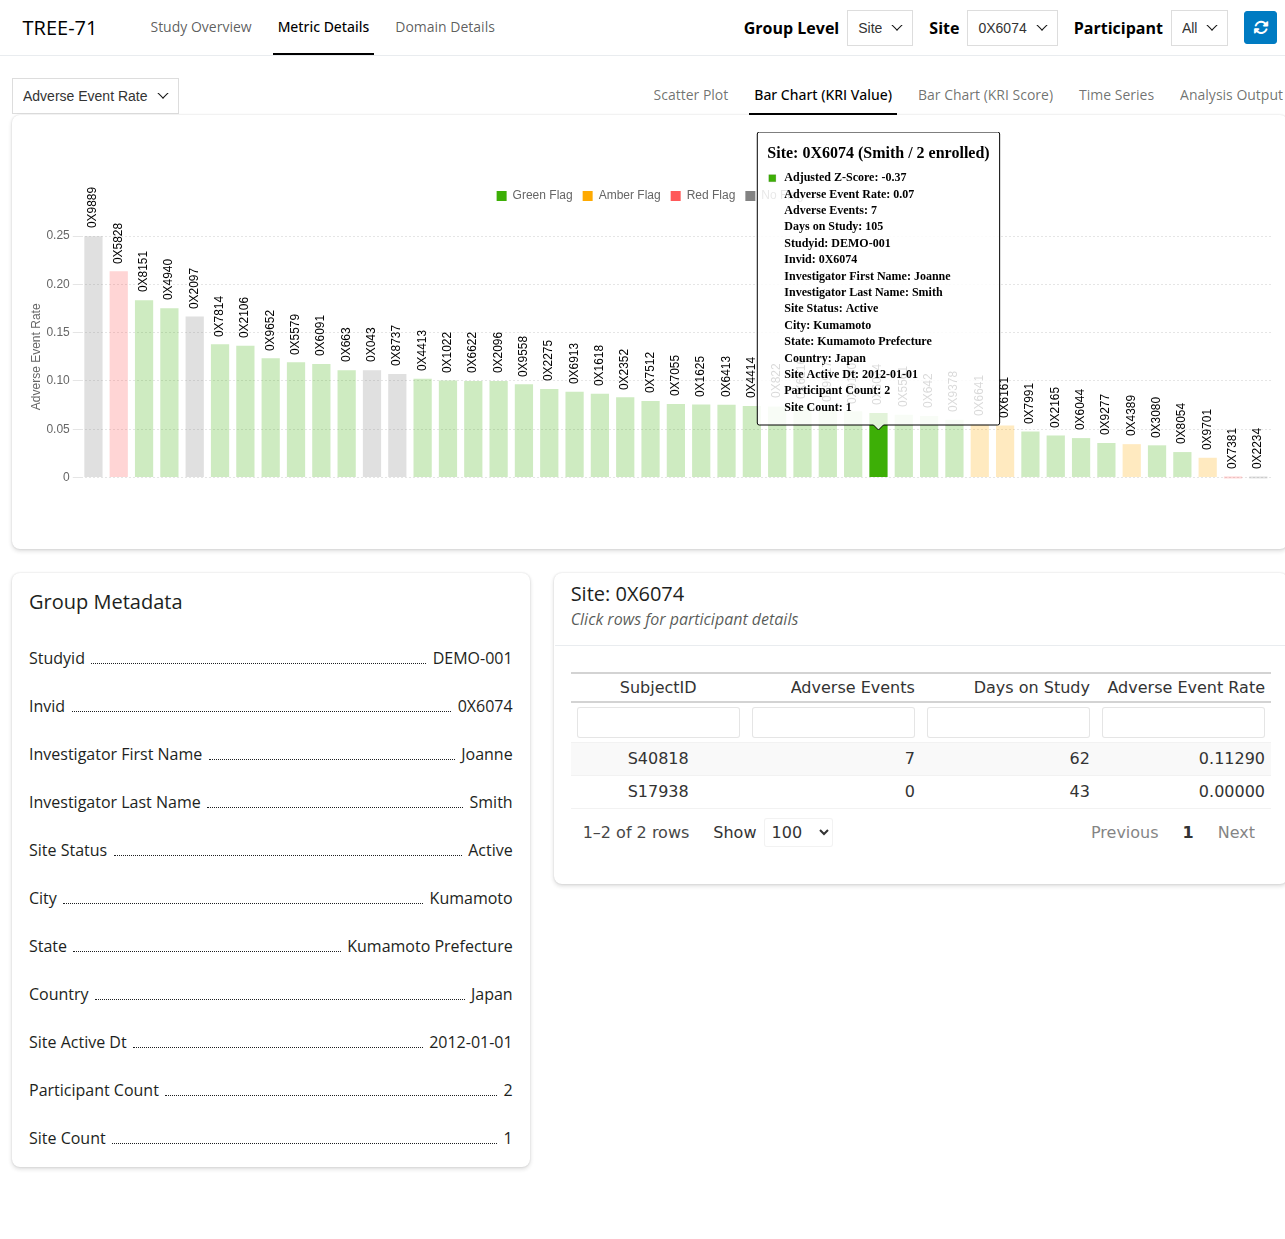Open the Adverse Event Rate metric dropdown
1285x1239 pixels.
[x=95, y=96]
